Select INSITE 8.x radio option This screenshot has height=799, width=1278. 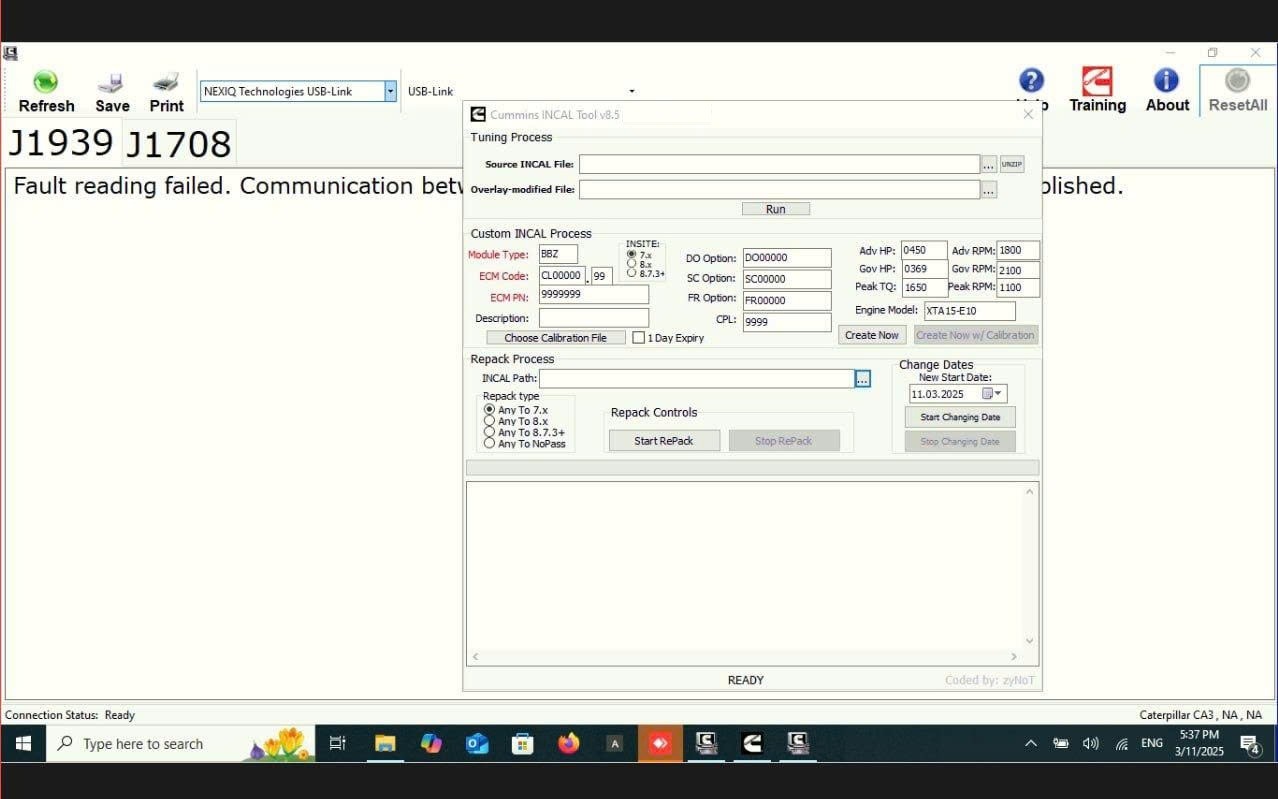631,264
